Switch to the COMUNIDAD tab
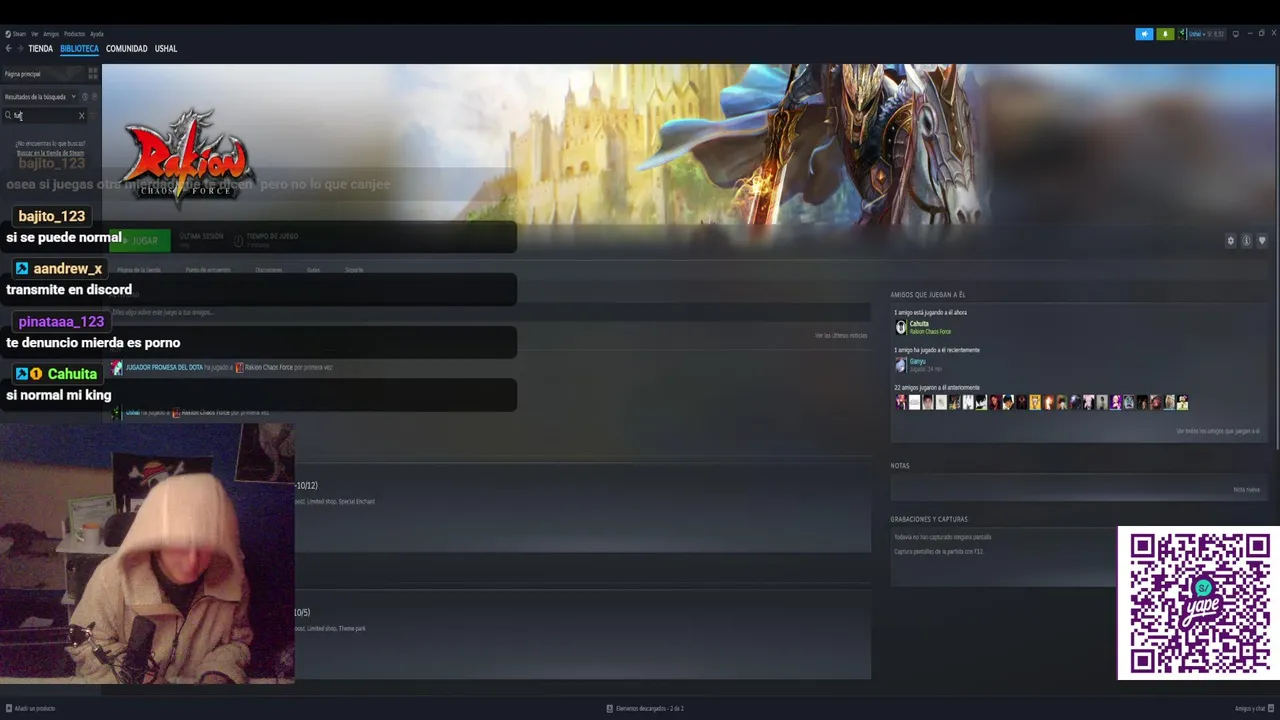 point(127,48)
